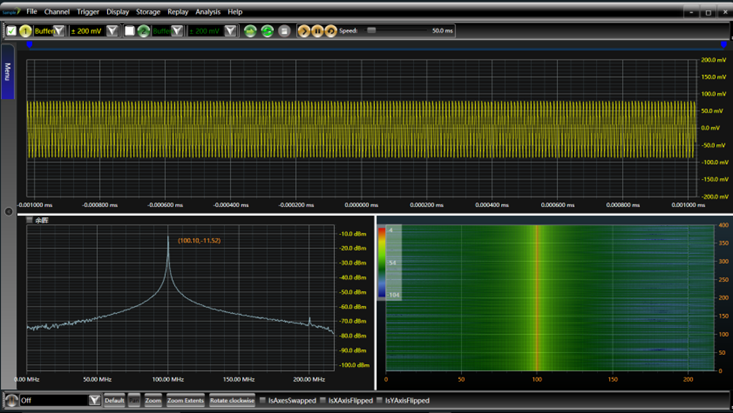
Task: Click the green channel 2 indicator icon
Action: (144, 31)
